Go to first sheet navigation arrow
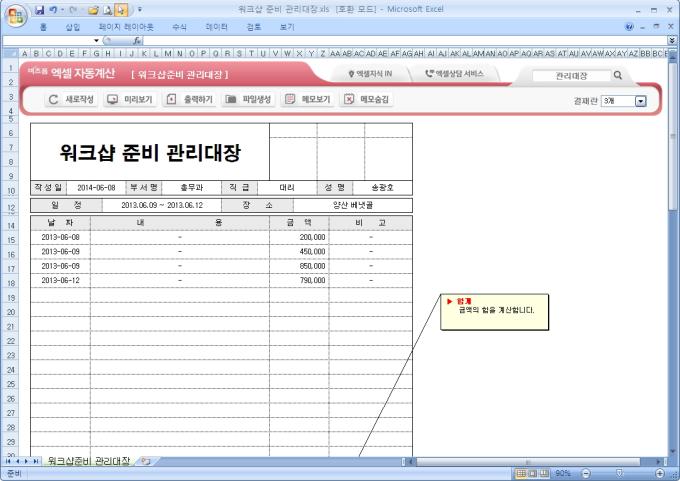680x481 pixels. pyautogui.click(x=8, y=461)
